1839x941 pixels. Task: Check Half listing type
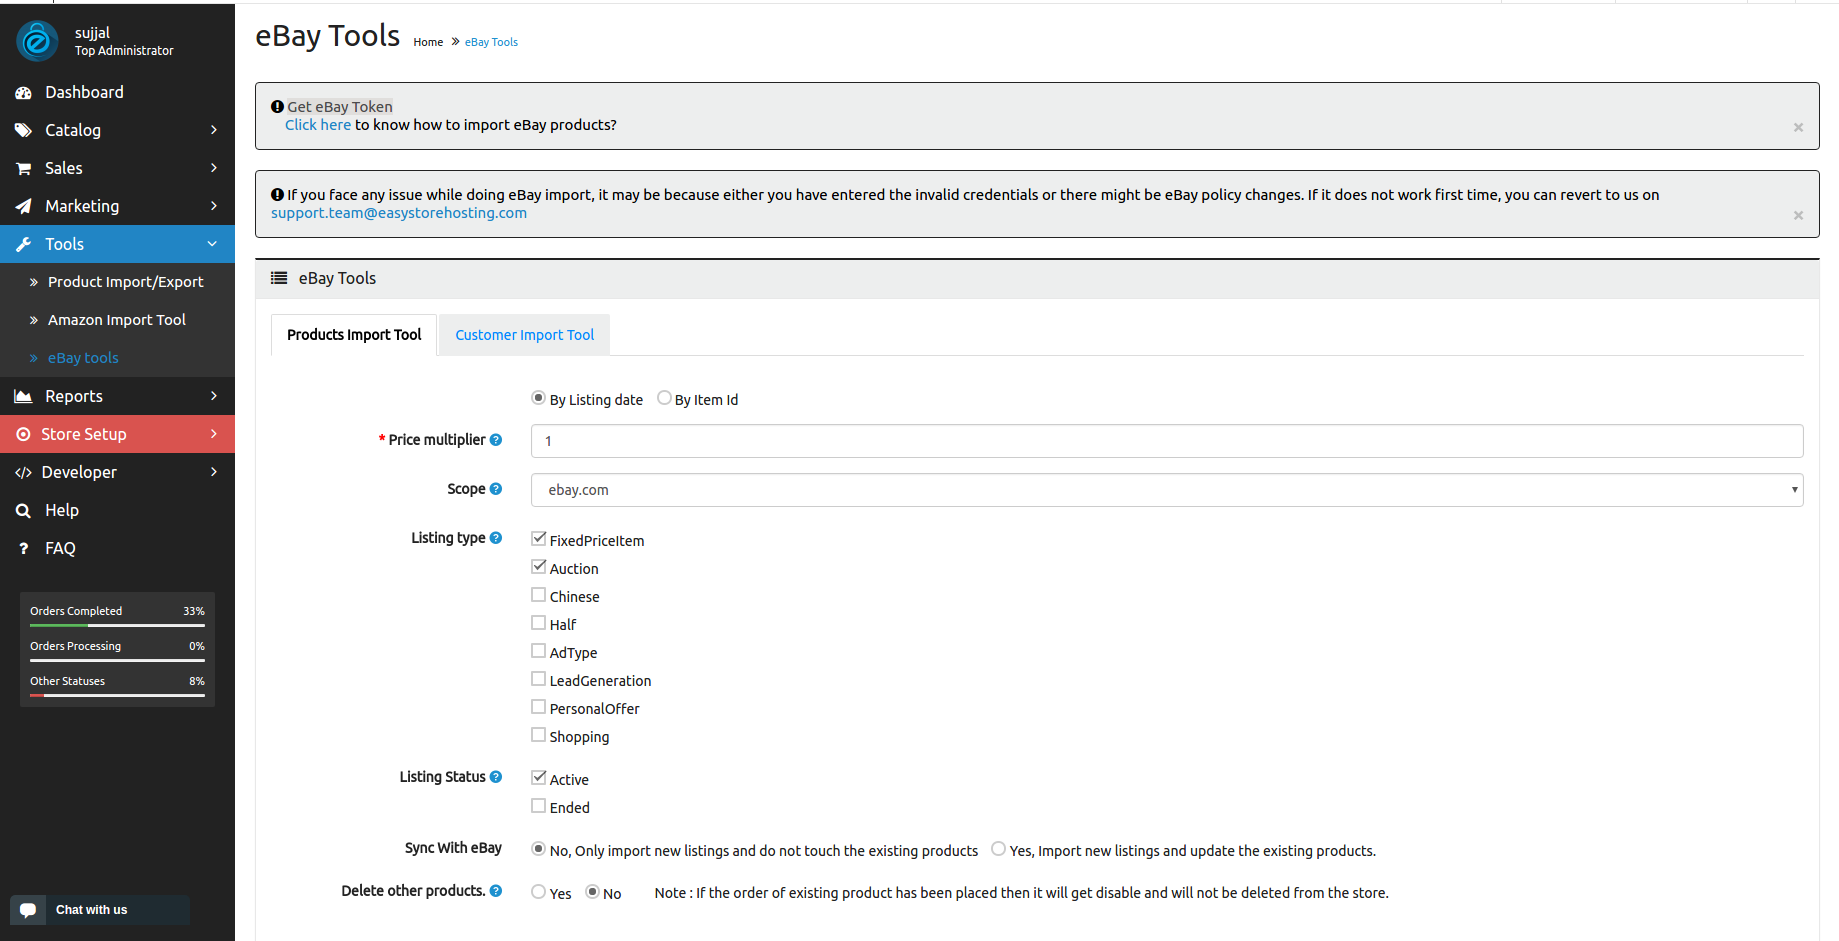click(x=539, y=623)
